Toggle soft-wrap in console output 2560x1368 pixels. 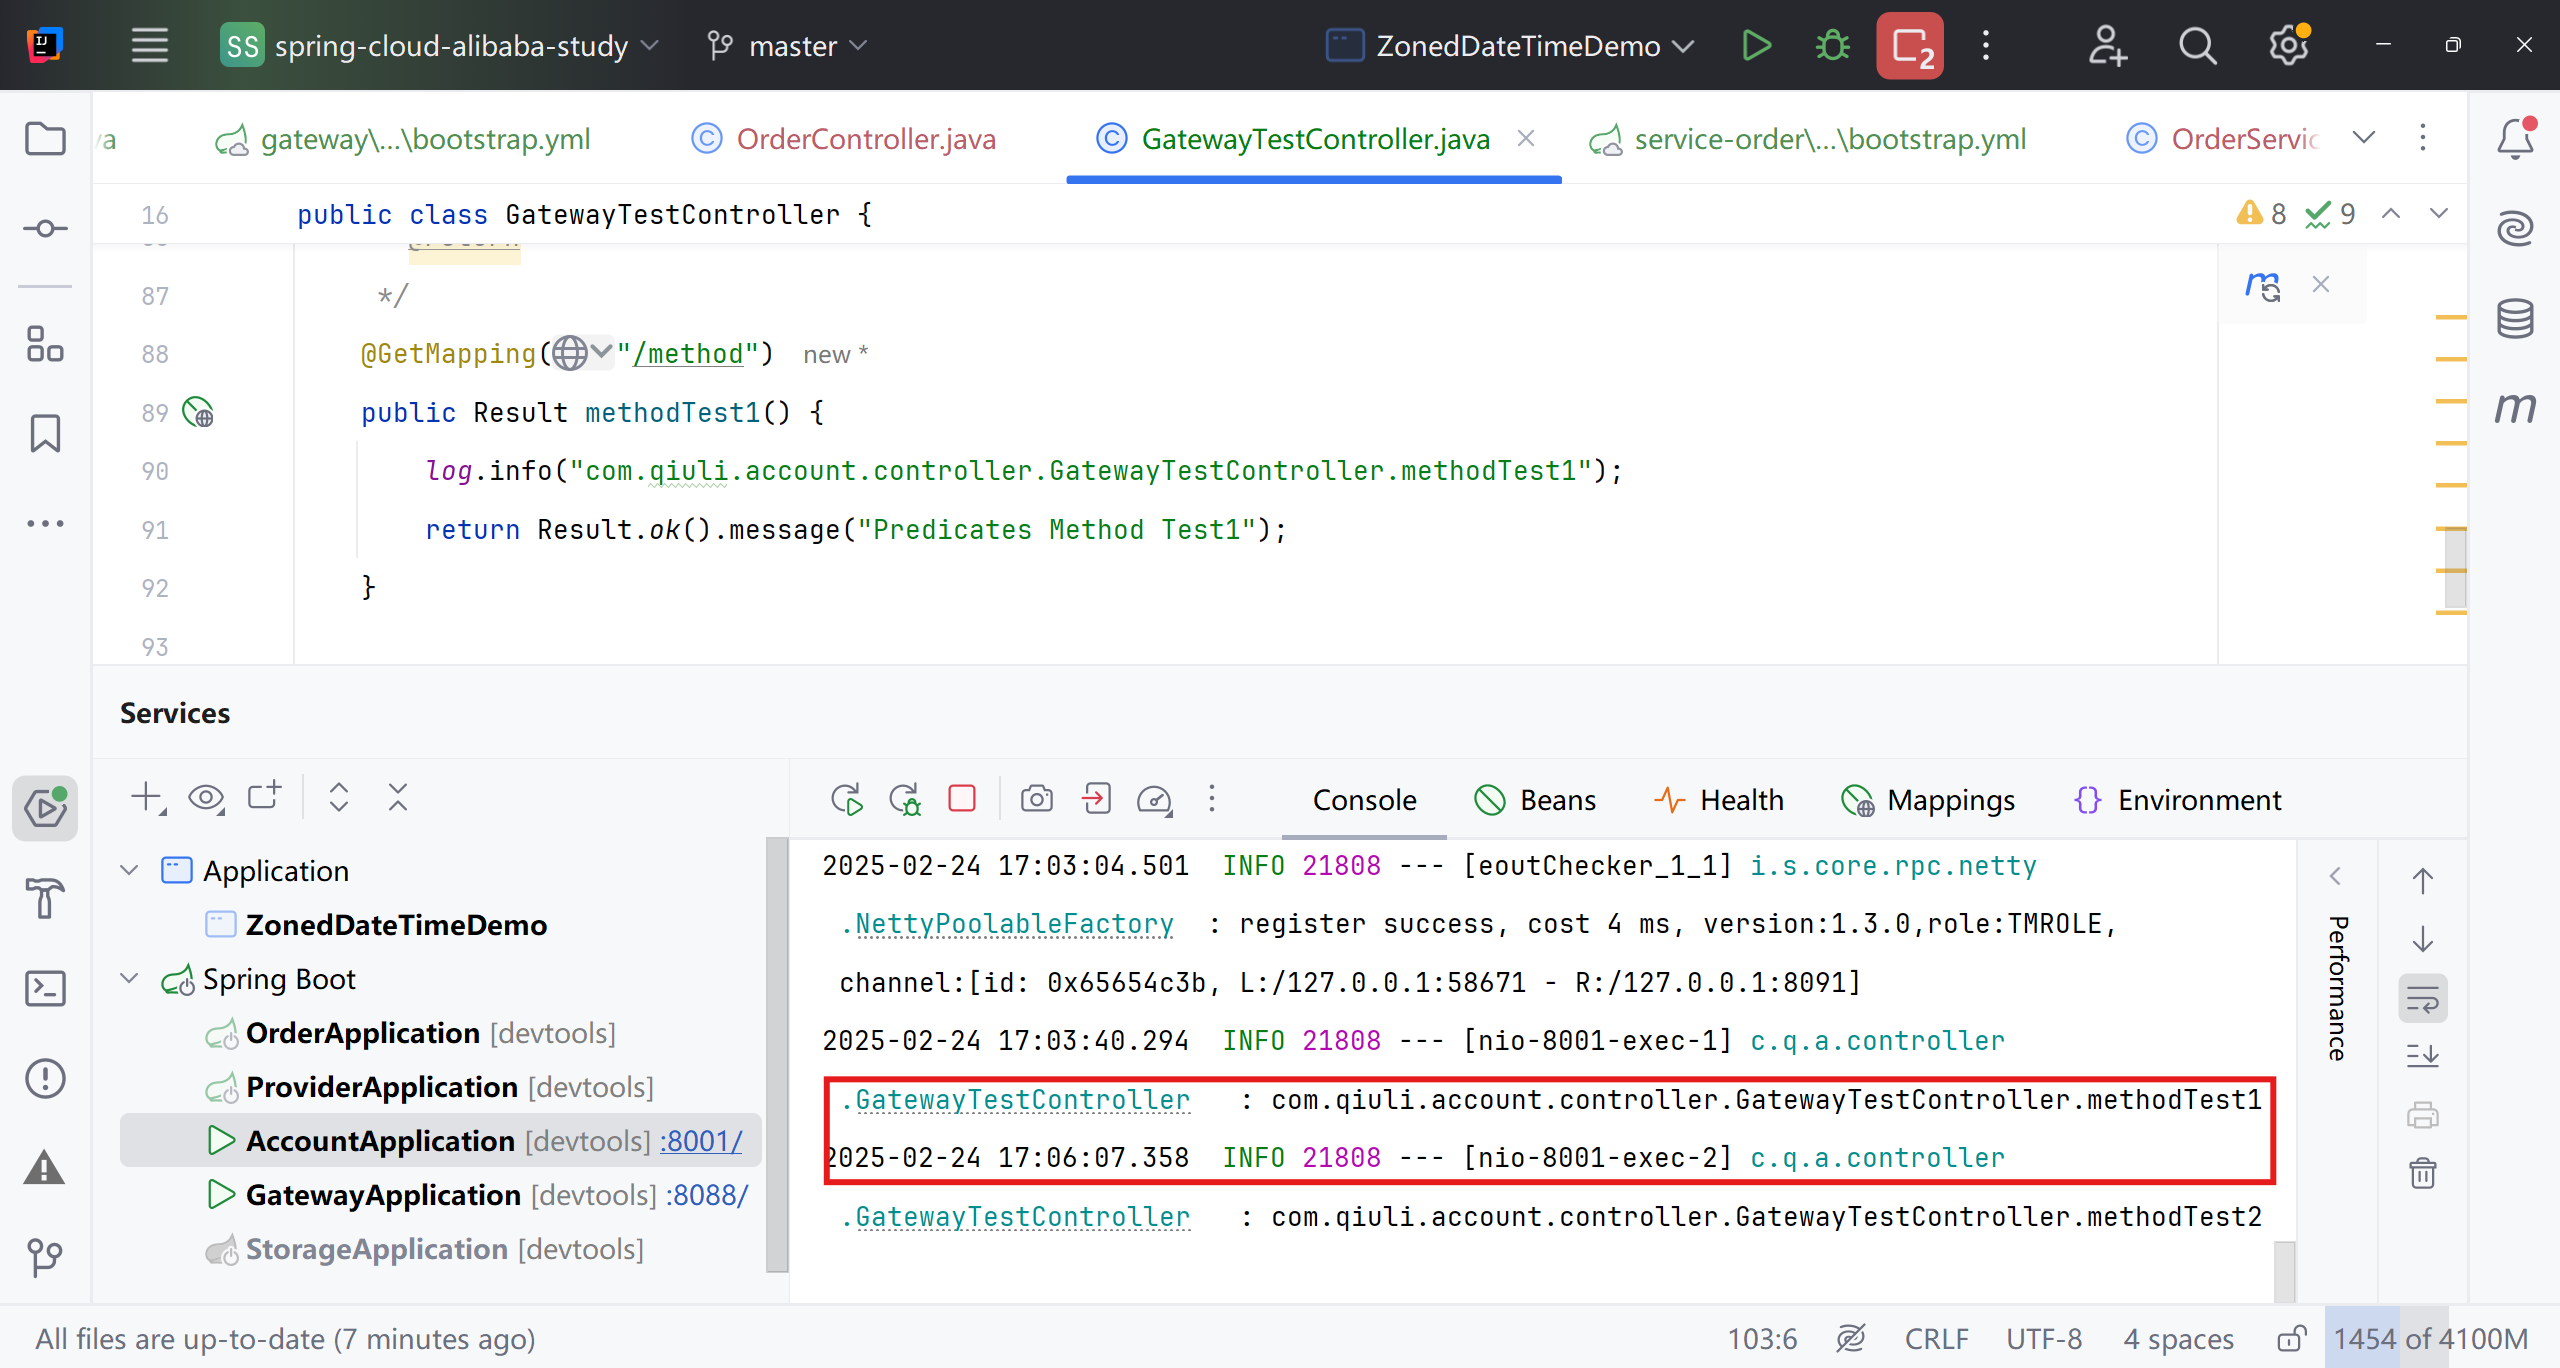[x=2423, y=998]
